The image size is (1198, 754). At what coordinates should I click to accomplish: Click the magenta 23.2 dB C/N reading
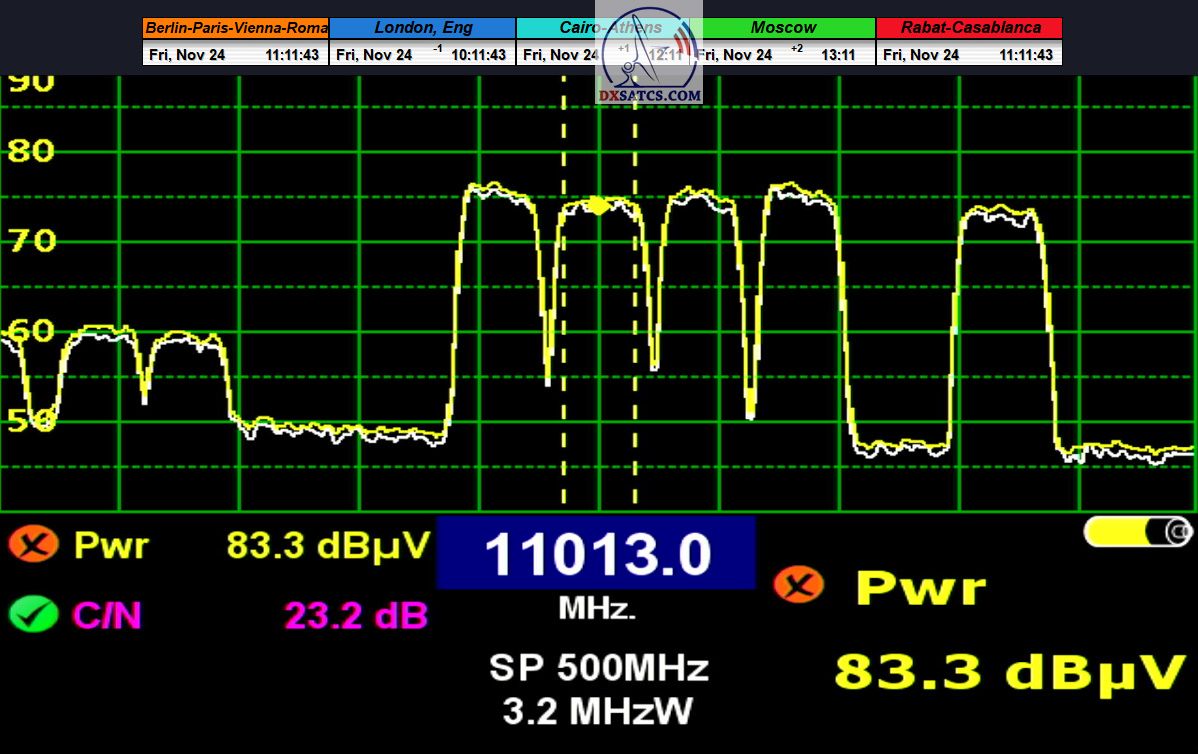(x=356, y=615)
